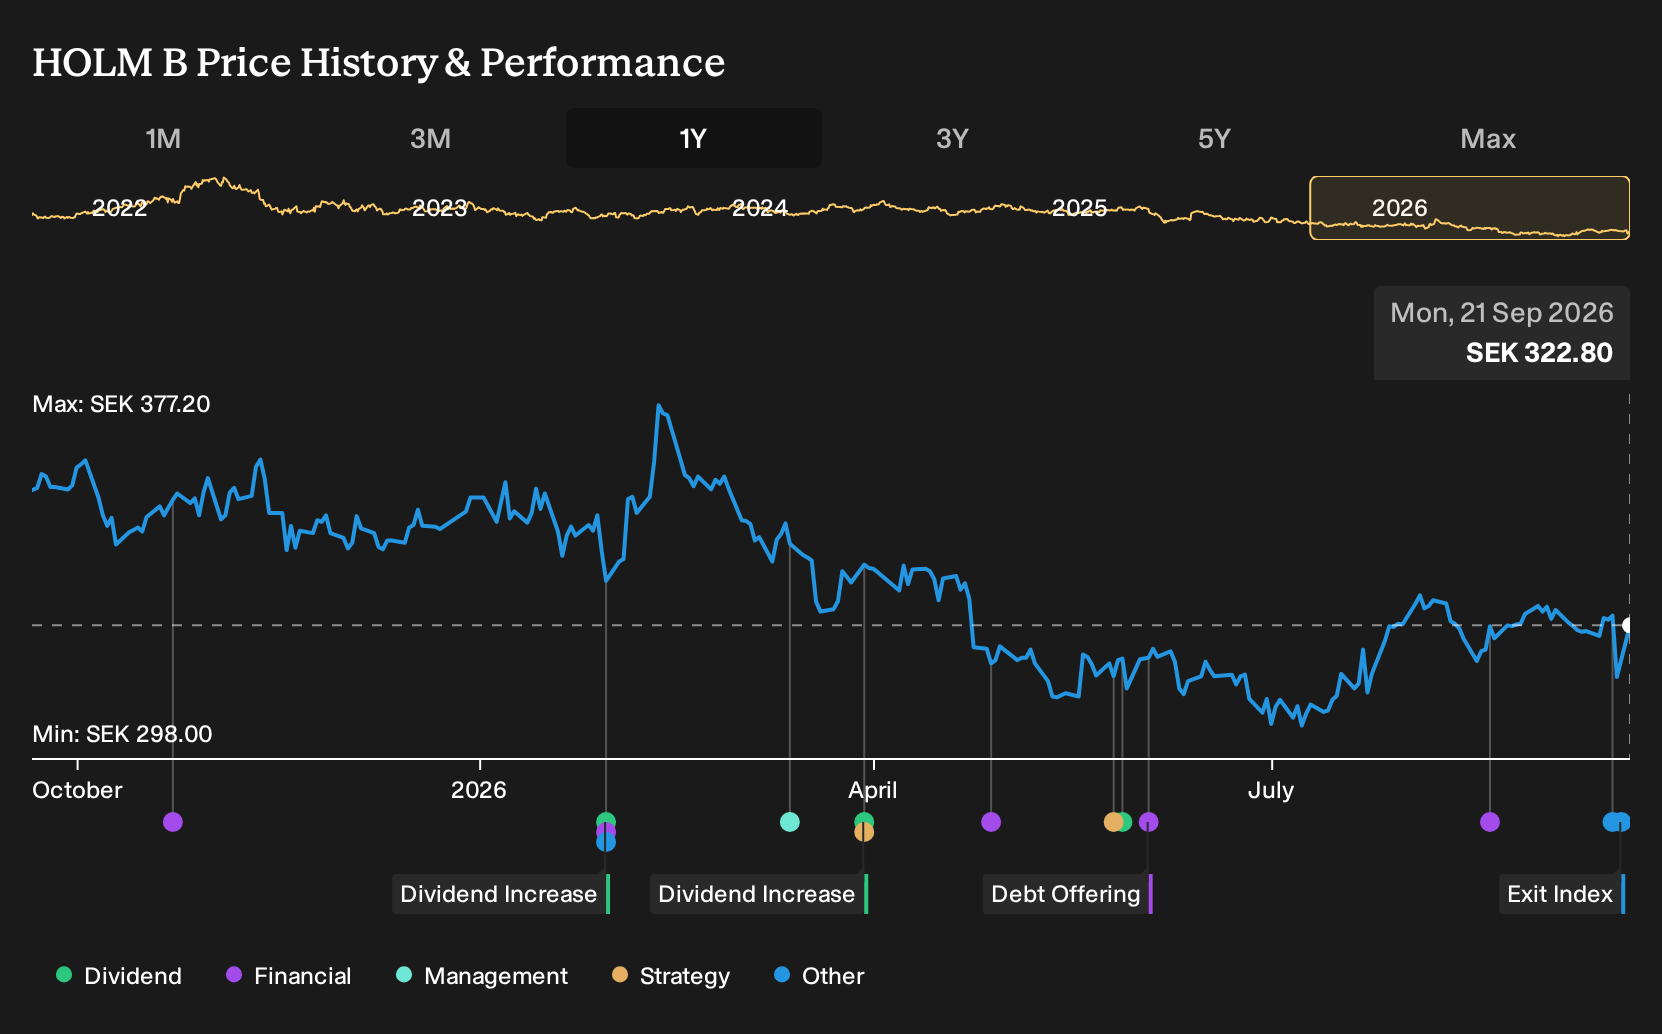Open the Debt Offering event label
The width and height of the screenshot is (1662, 1034).
click(x=1068, y=894)
